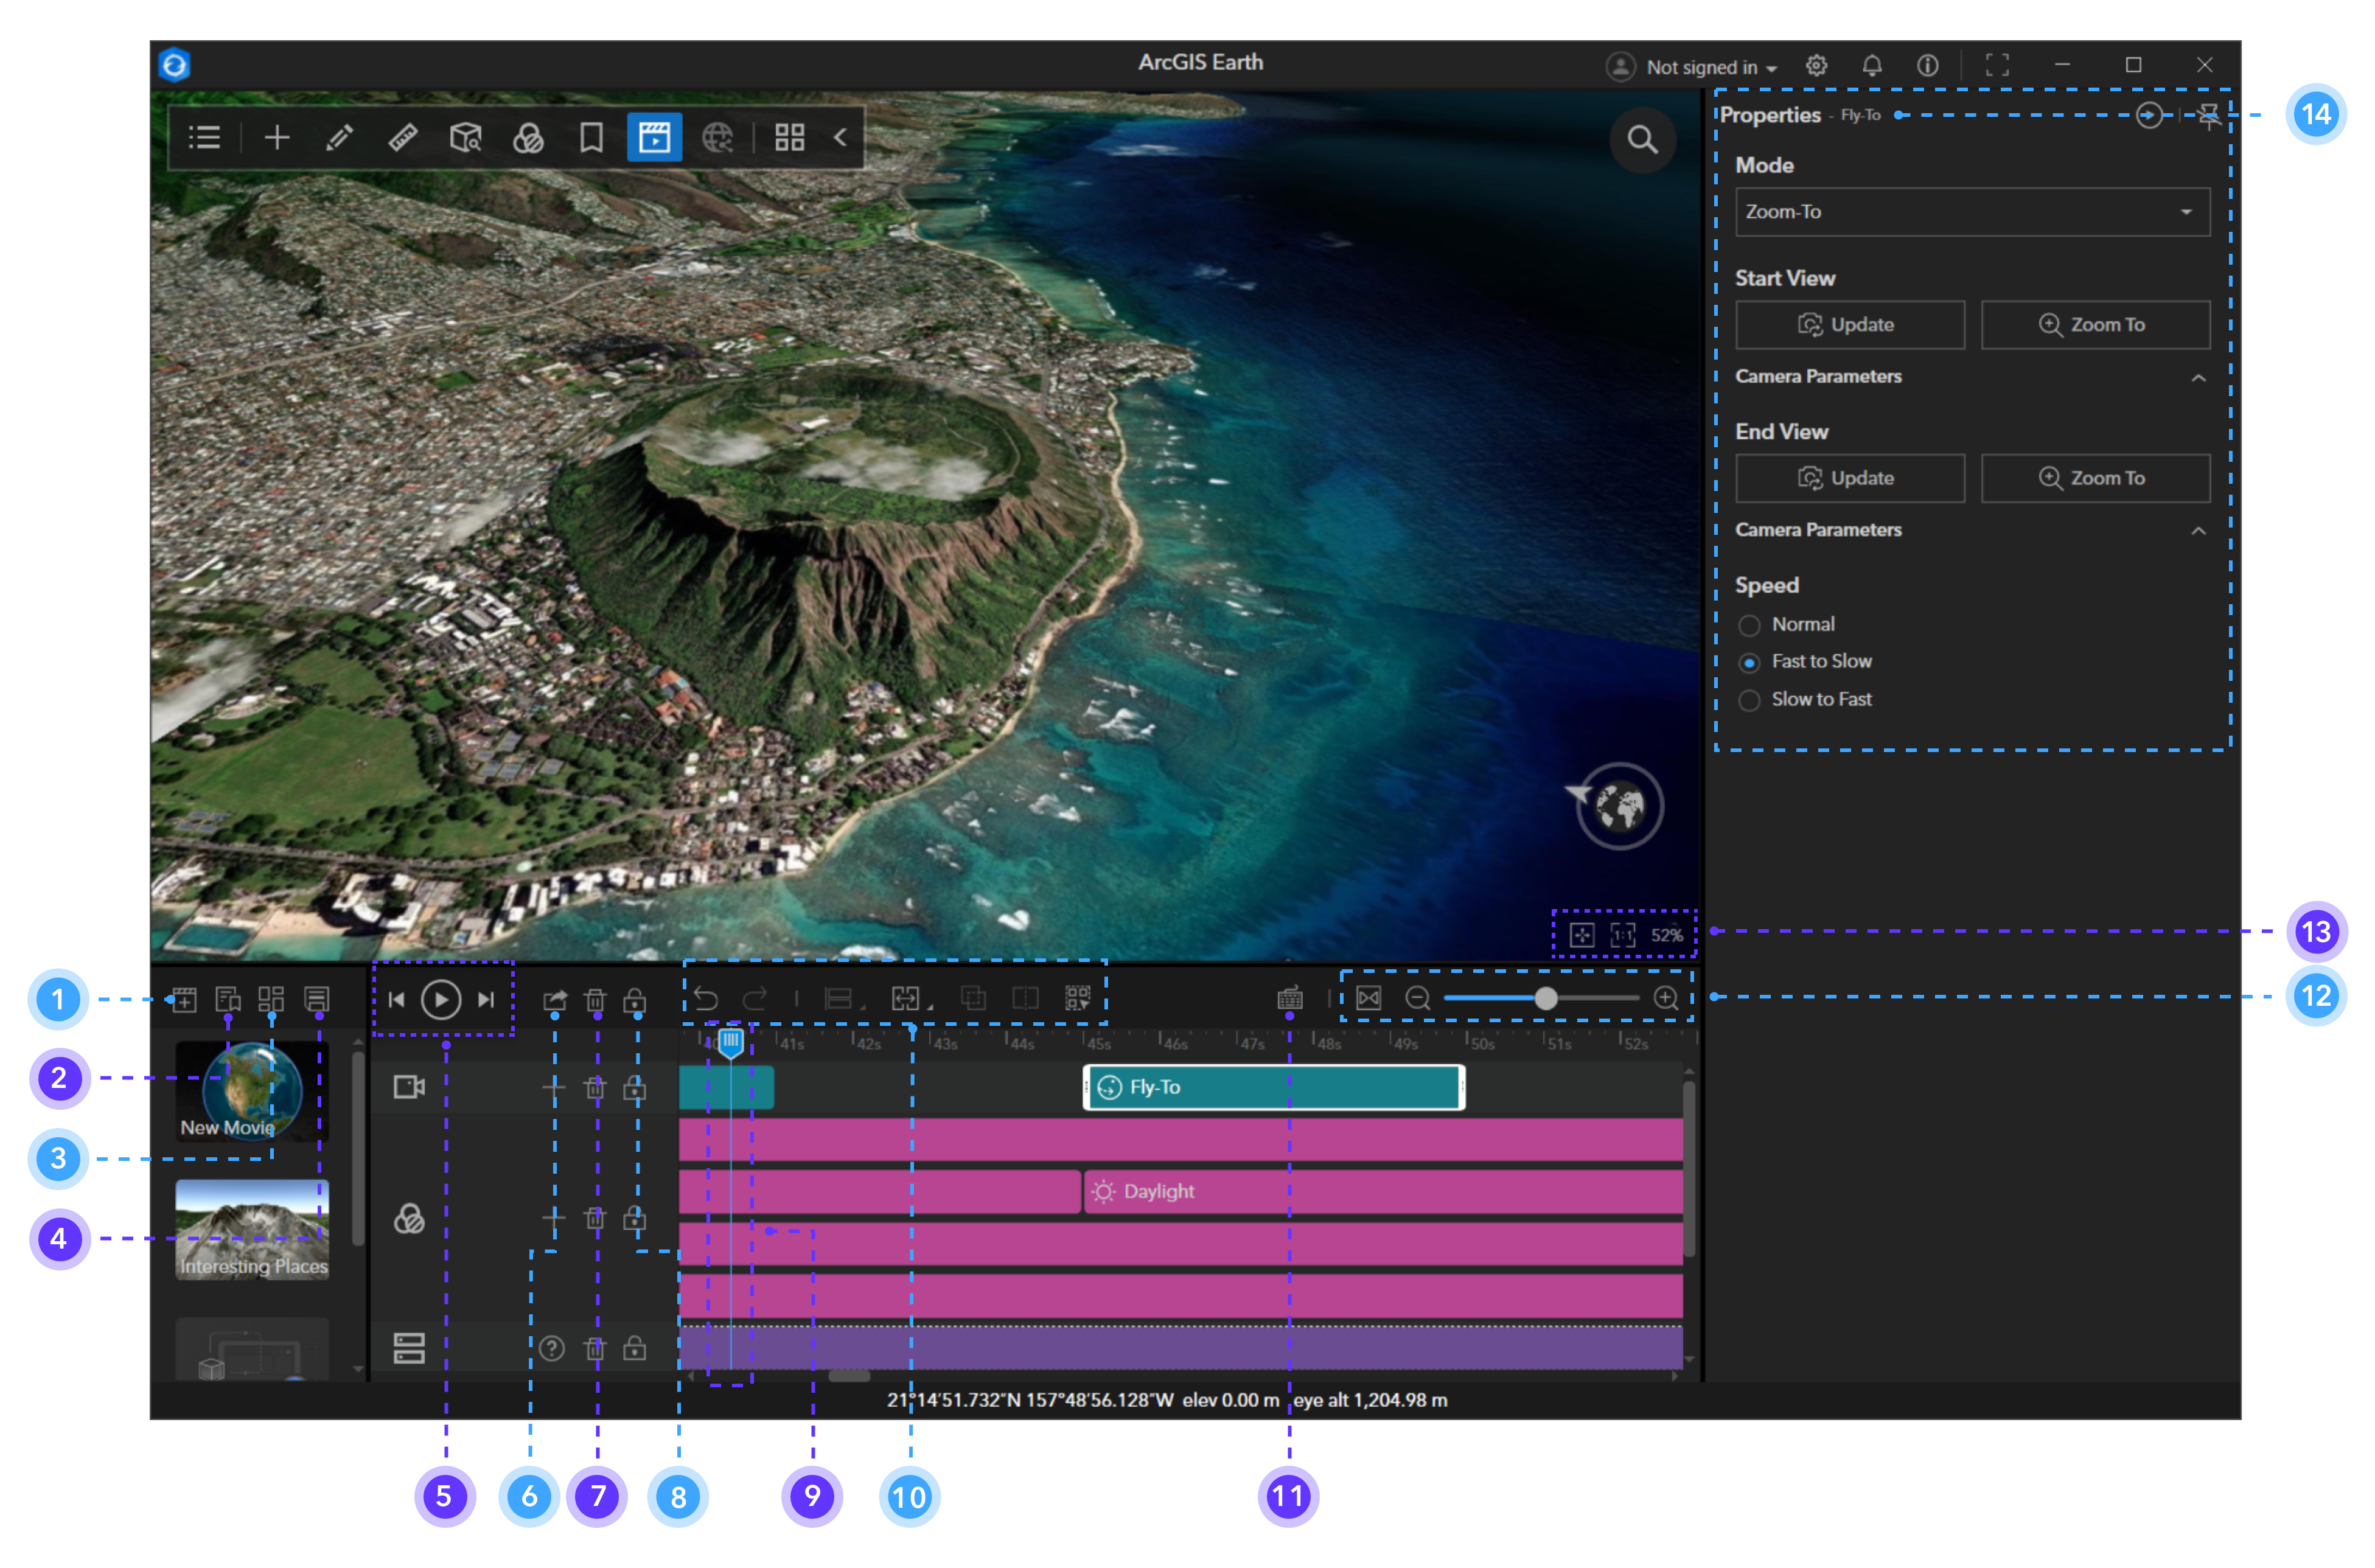The image size is (2375, 1568).
Task: Click Update button for Start View
Action: (x=1850, y=322)
